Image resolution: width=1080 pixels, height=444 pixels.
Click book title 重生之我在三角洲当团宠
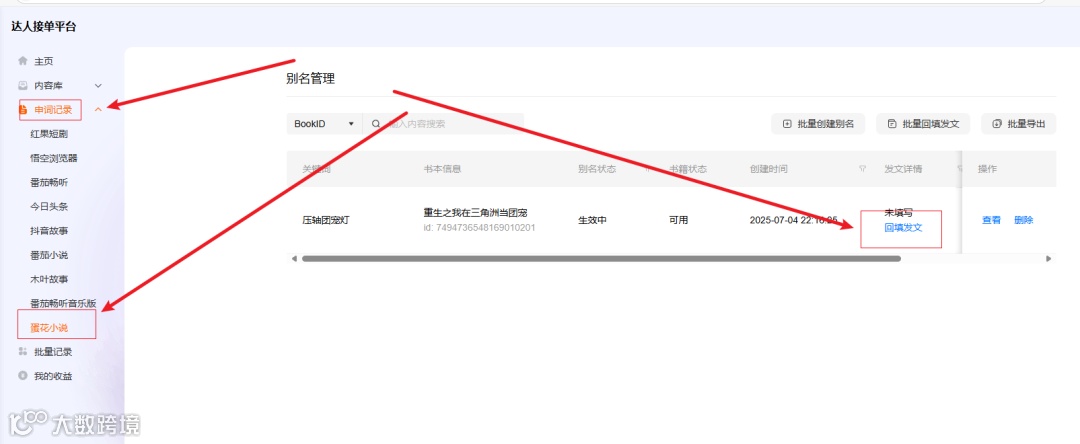pos(476,213)
